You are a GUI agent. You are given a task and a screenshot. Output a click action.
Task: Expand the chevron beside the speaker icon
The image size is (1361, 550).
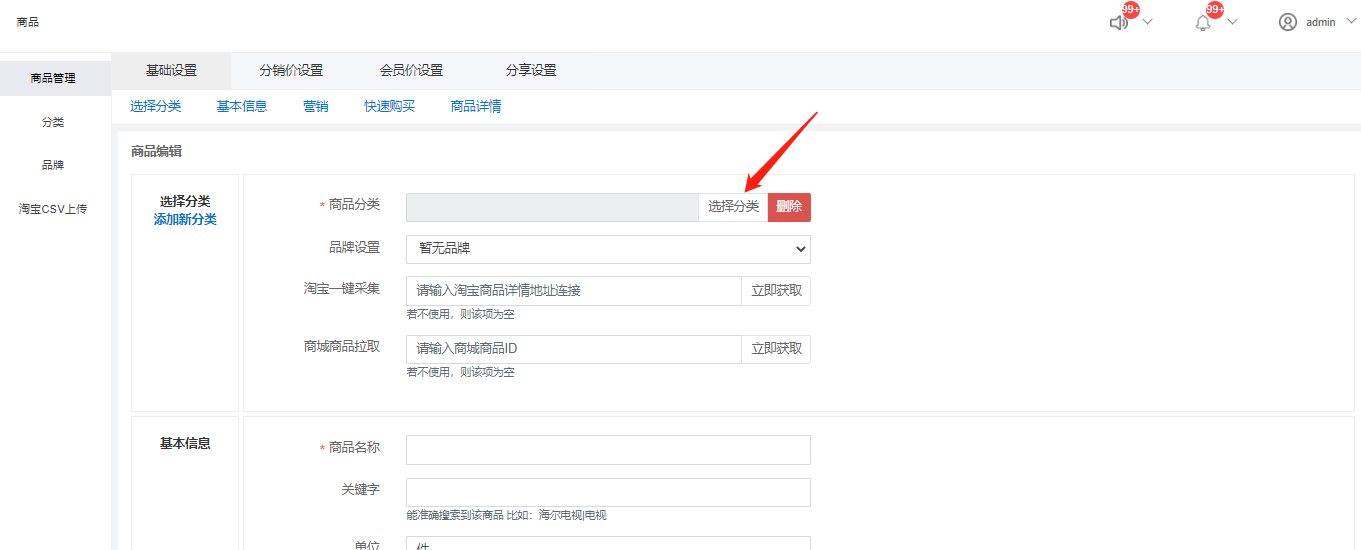1147,22
